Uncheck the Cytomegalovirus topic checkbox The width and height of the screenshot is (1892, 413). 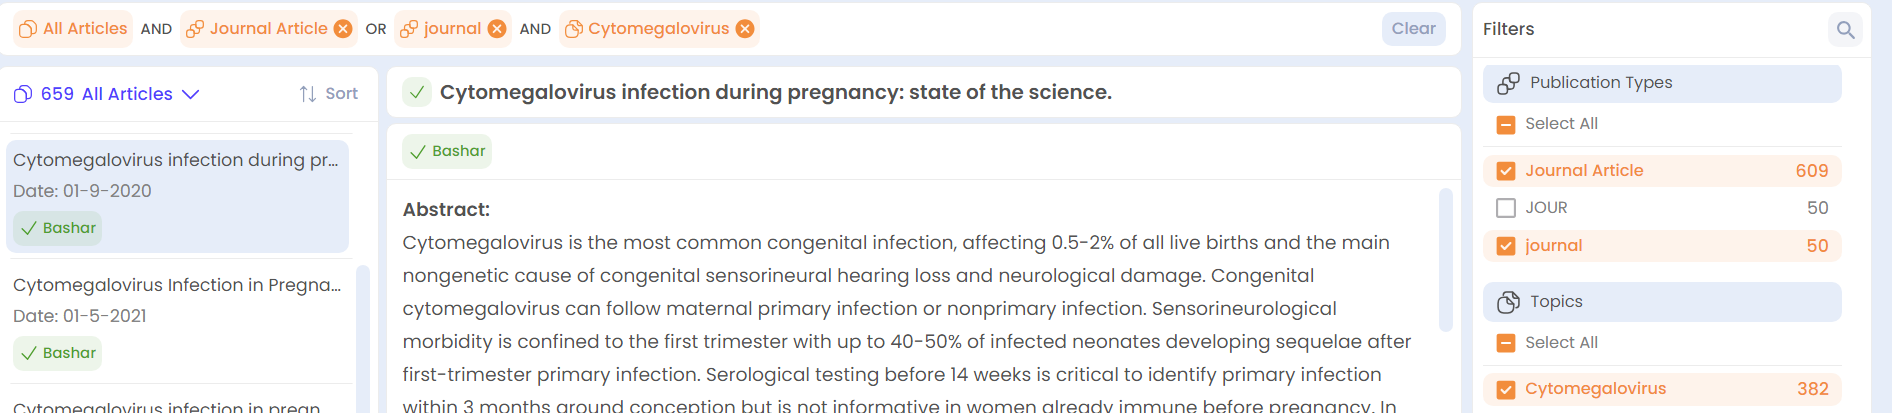click(x=1506, y=390)
